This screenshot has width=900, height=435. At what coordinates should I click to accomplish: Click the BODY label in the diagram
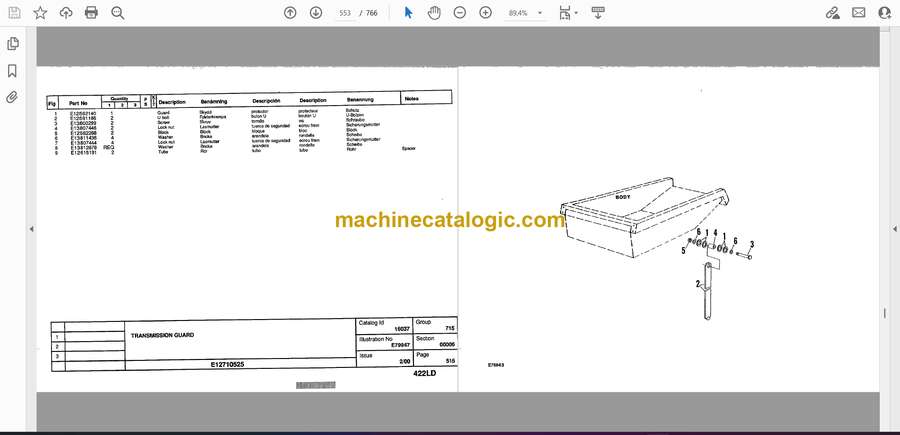click(x=623, y=197)
